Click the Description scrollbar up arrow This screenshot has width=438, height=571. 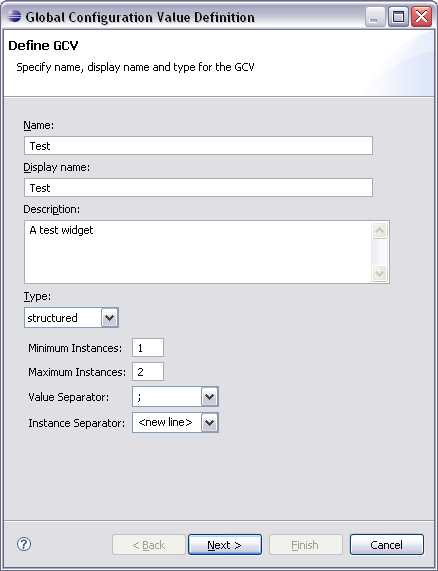[x=379, y=230]
